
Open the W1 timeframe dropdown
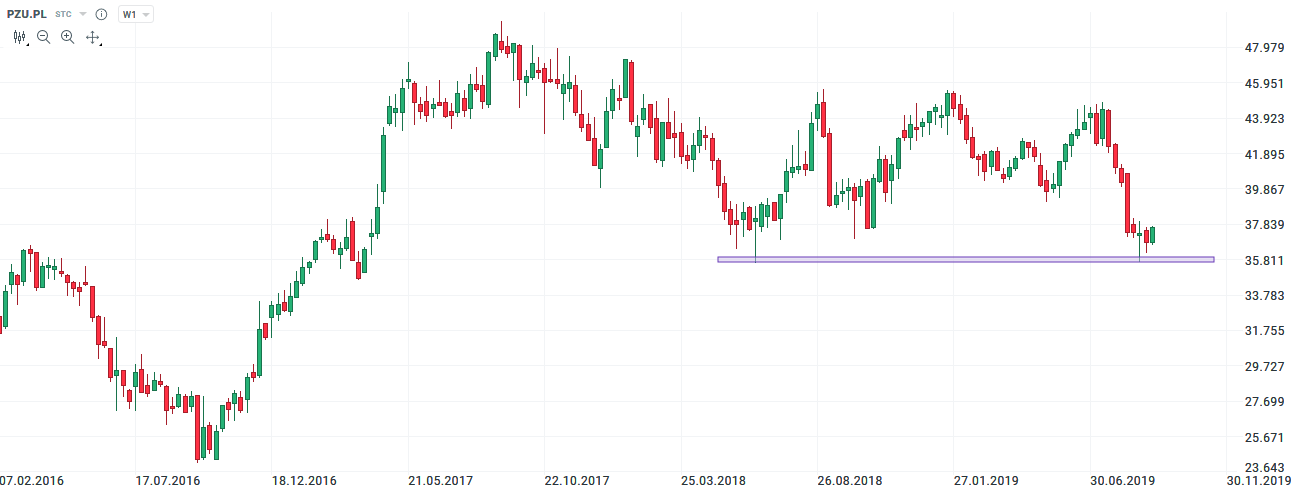coord(136,15)
